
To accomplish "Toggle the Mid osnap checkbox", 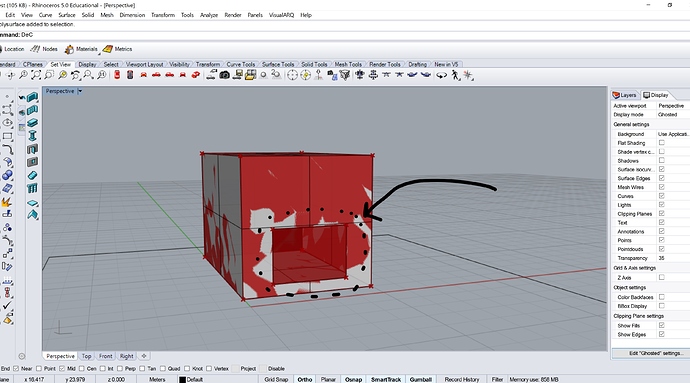I will [62, 368].
